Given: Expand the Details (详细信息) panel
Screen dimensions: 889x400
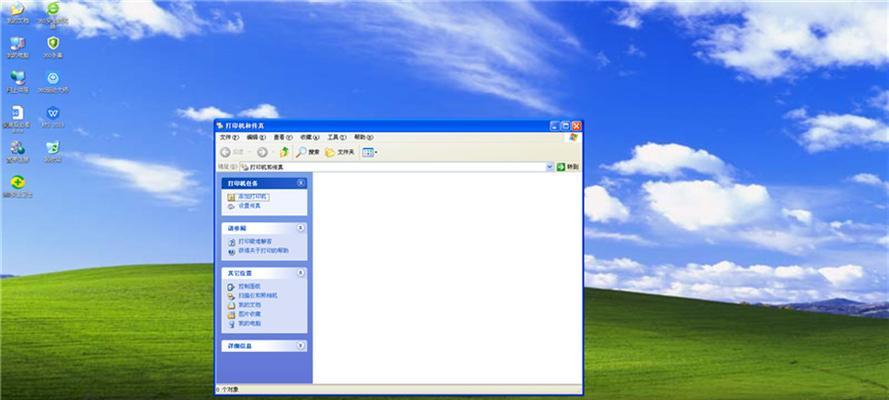Looking at the screenshot, I should 300,346.
